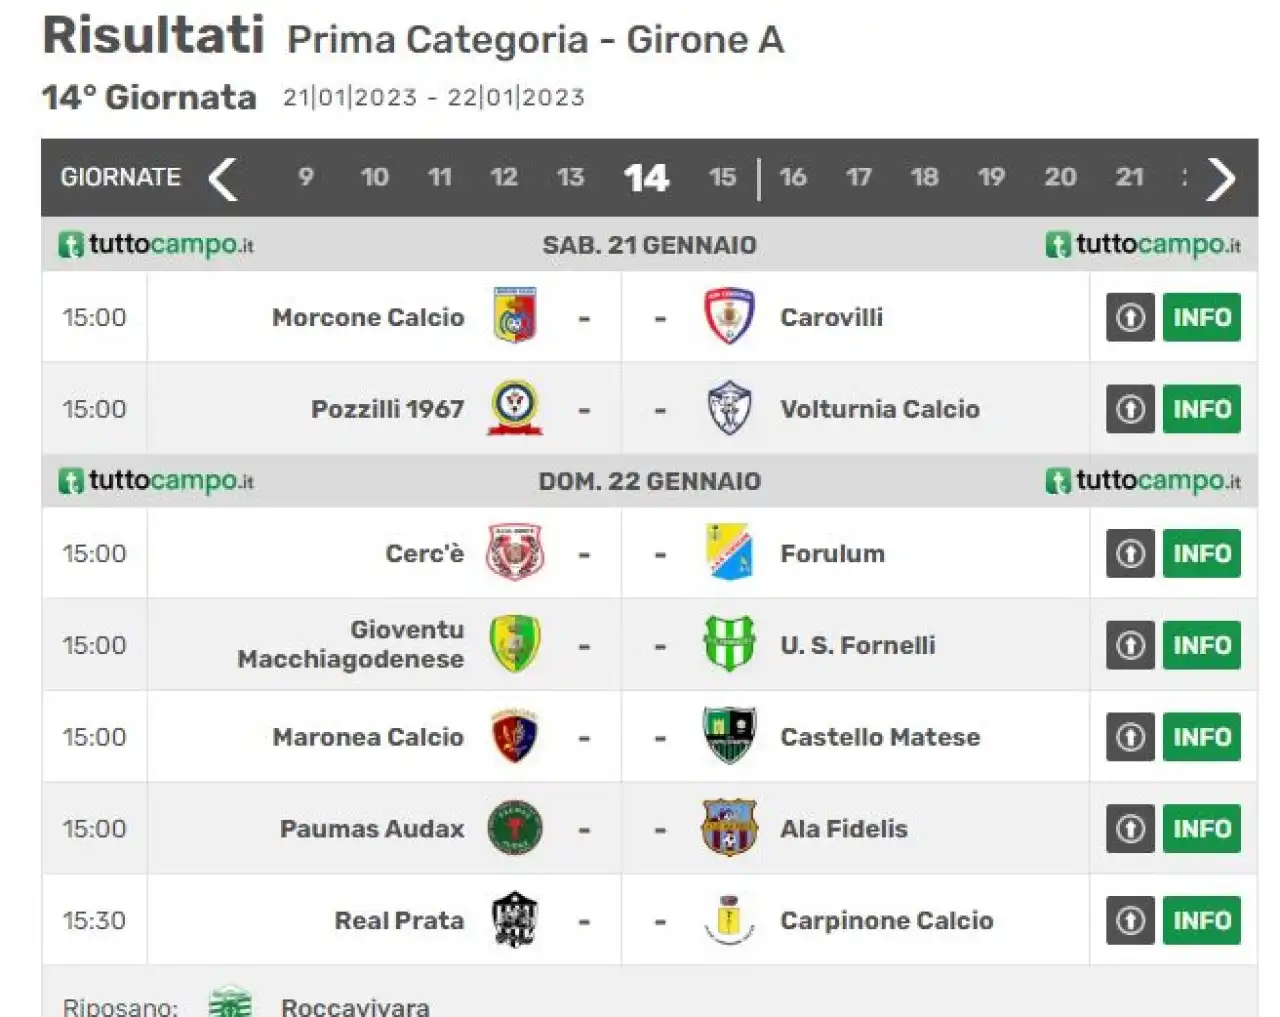Screen dimensions: 1280x1017
Task: Click the Volturnia Calcio shield logo
Action: (x=729, y=408)
